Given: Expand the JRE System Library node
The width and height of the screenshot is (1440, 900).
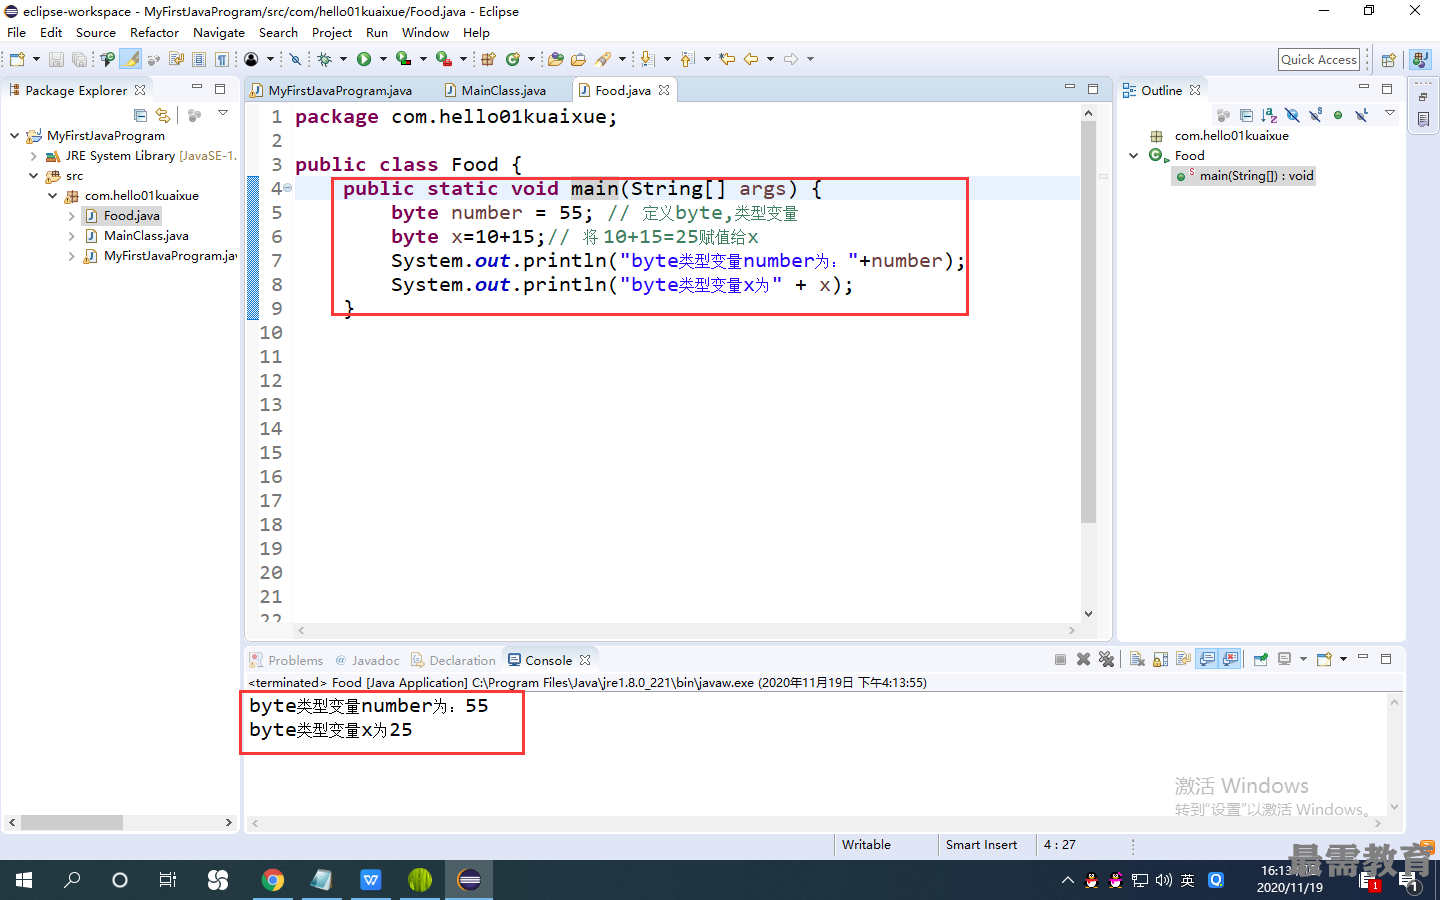Looking at the screenshot, I should [x=33, y=156].
